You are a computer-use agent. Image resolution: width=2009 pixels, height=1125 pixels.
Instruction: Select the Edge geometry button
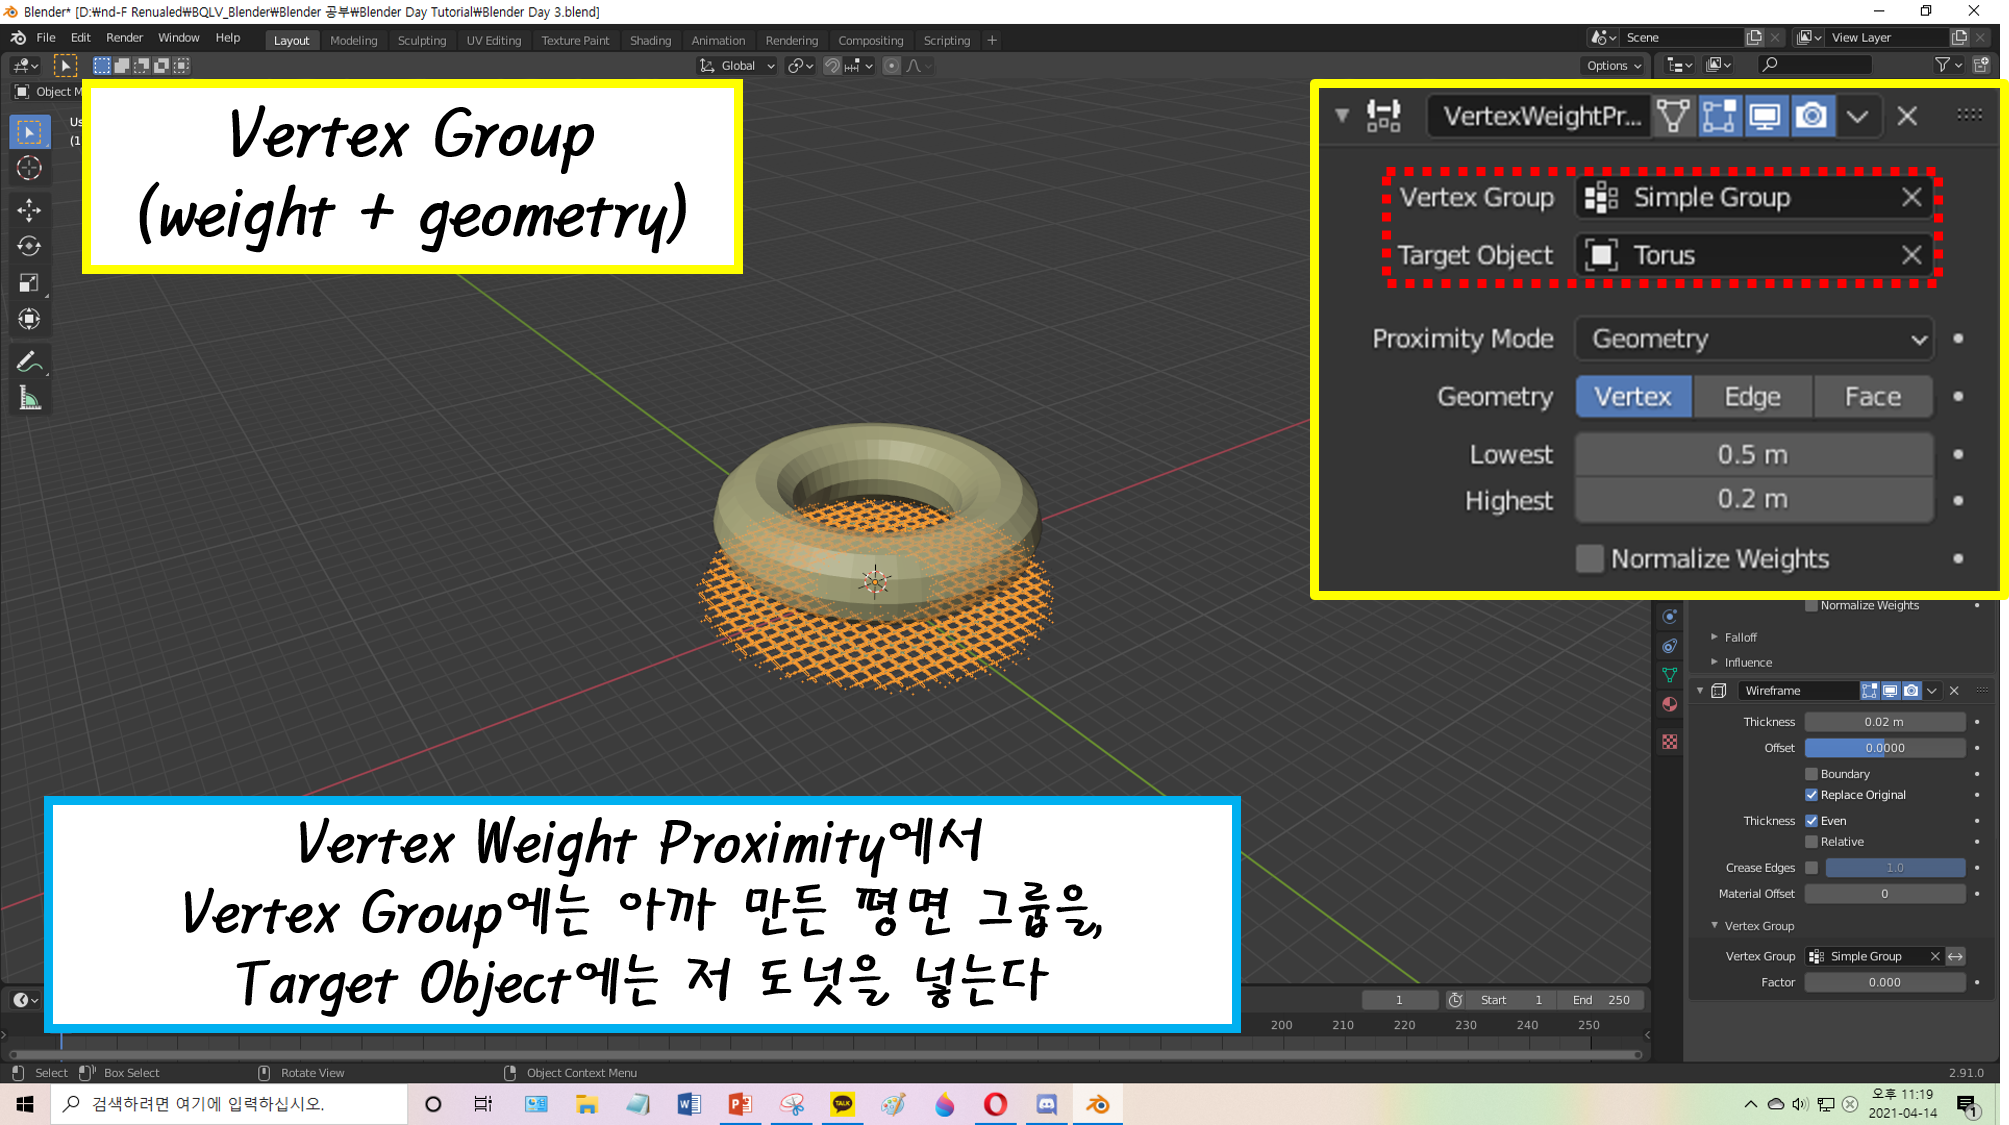(x=1752, y=397)
